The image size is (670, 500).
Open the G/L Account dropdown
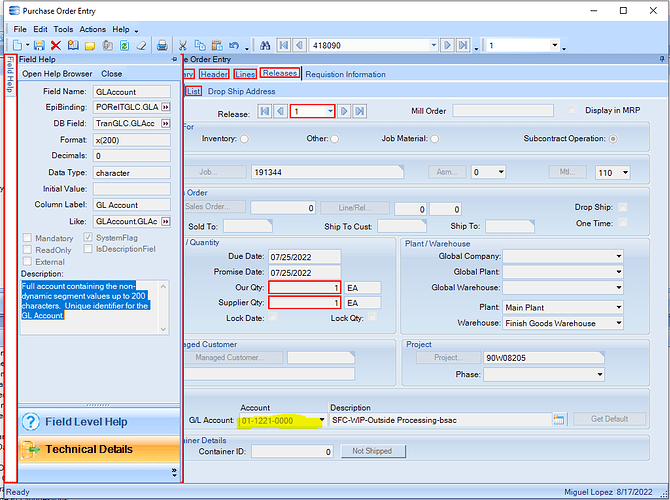(322, 421)
